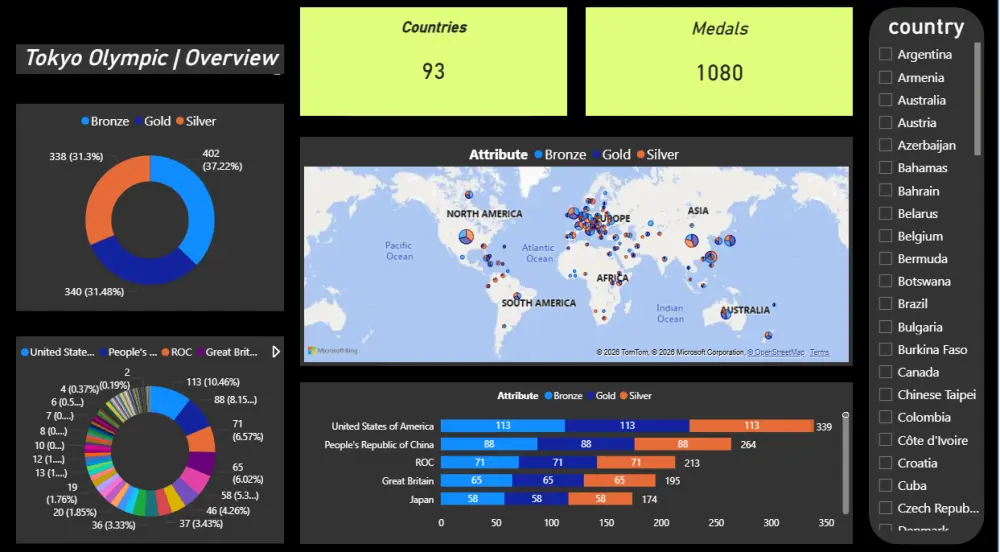The height and width of the screenshot is (552, 1000).
Task: Tick the Côte d'Ivoire checkbox
Action: coord(885,440)
